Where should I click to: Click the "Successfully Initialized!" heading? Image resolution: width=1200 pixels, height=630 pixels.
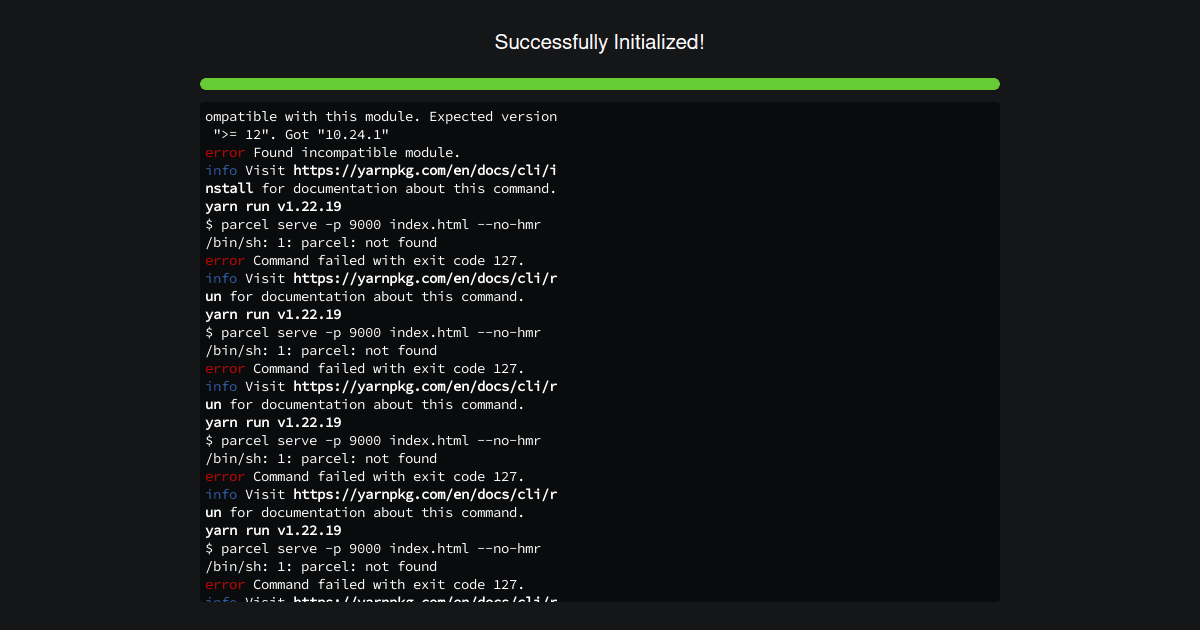[600, 42]
